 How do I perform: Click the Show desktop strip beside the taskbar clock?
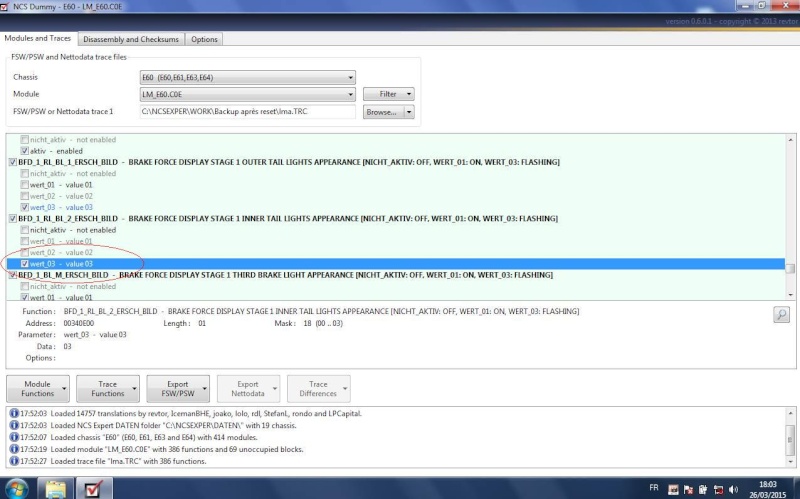pyautogui.click(x=796, y=489)
